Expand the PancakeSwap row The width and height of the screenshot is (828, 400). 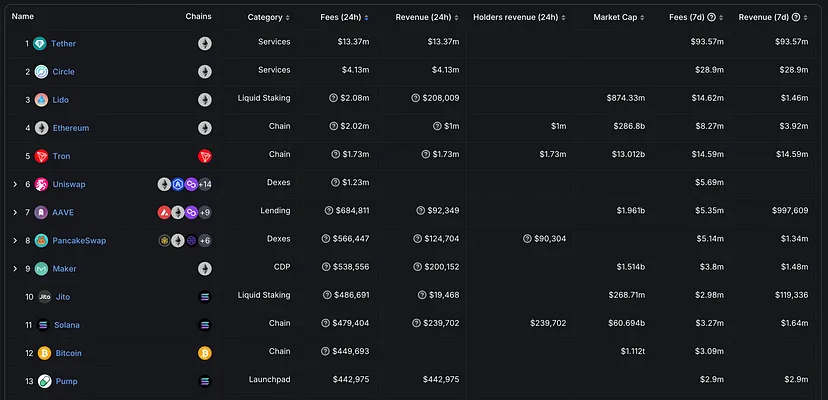[15, 241]
